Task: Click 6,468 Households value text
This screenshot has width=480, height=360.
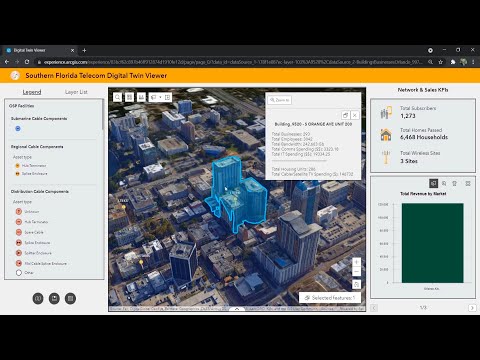Action: (424, 137)
